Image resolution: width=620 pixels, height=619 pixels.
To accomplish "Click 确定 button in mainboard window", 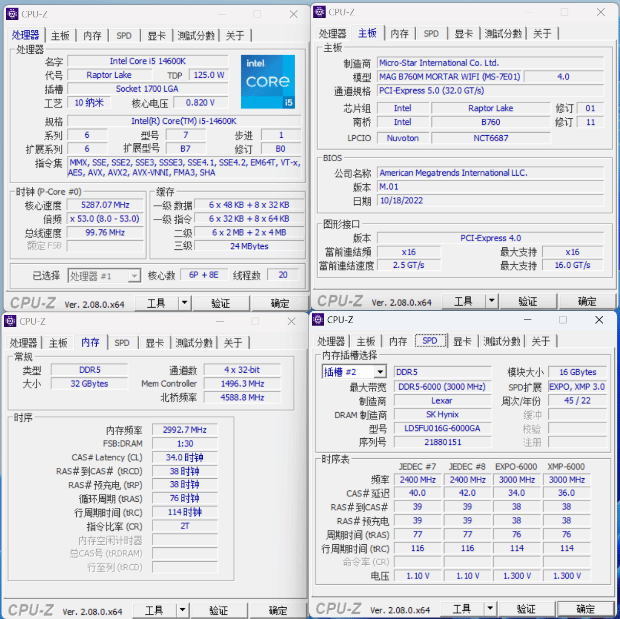I will coord(587,301).
